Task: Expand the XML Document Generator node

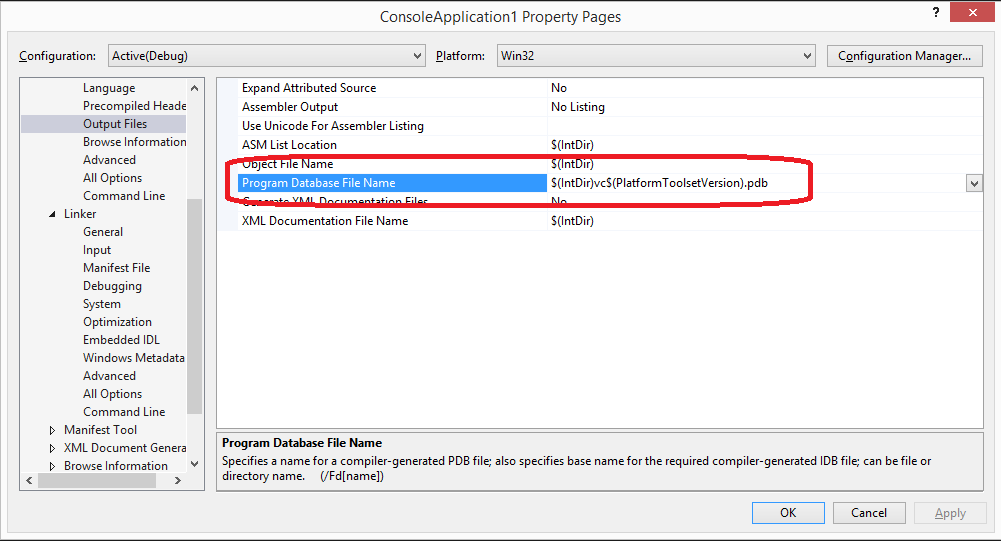Action: click(53, 448)
